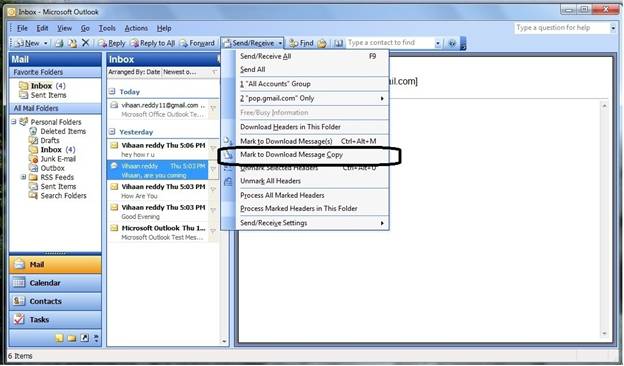Toggle flag on 'Good Evening' message

point(213,211)
